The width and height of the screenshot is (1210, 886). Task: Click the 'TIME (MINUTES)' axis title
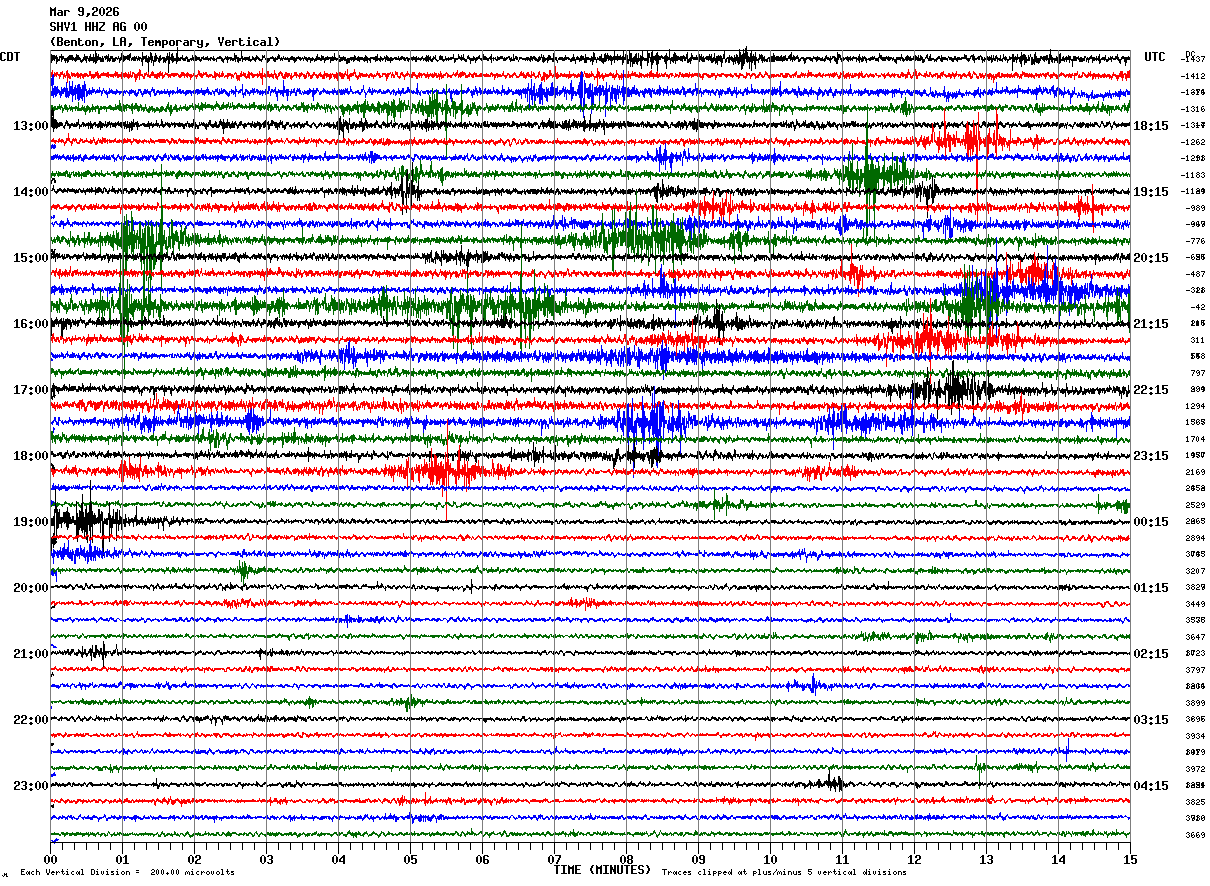point(602,870)
